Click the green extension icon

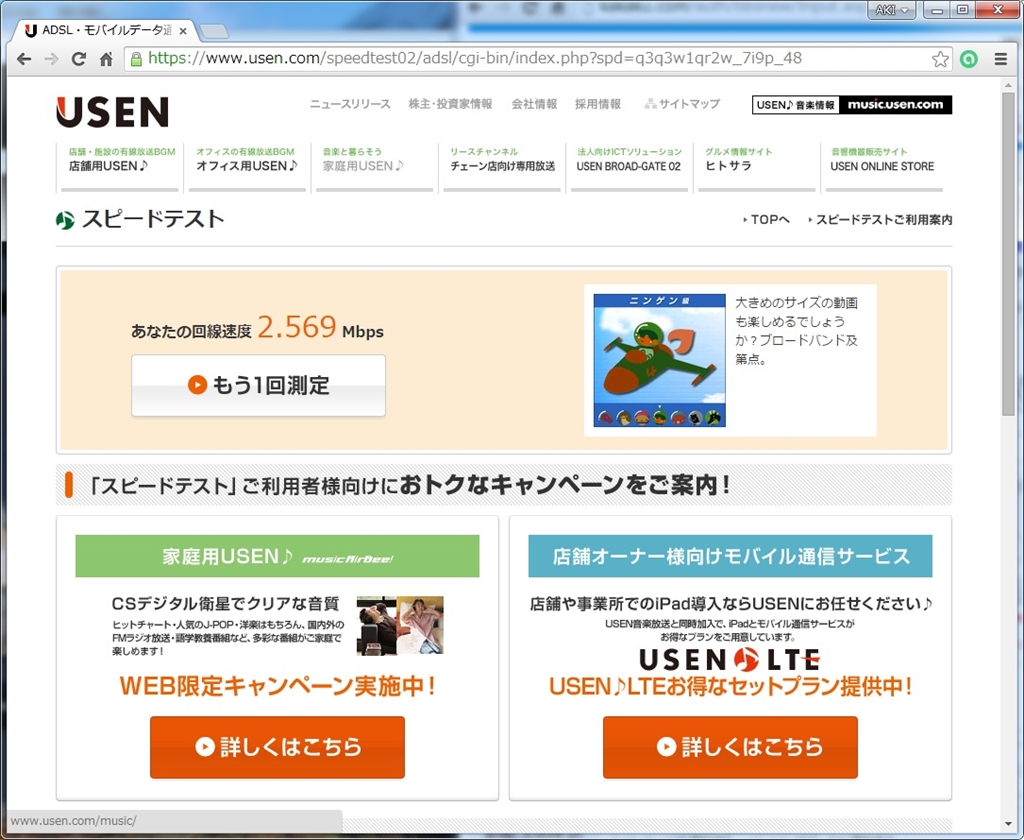click(x=968, y=59)
